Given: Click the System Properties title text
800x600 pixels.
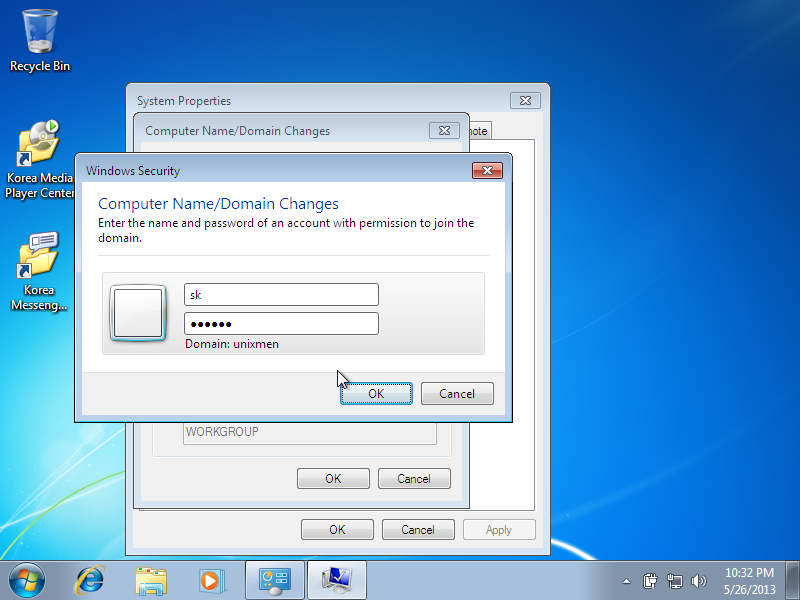Looking at the screenshot, I should click(184, 101).
